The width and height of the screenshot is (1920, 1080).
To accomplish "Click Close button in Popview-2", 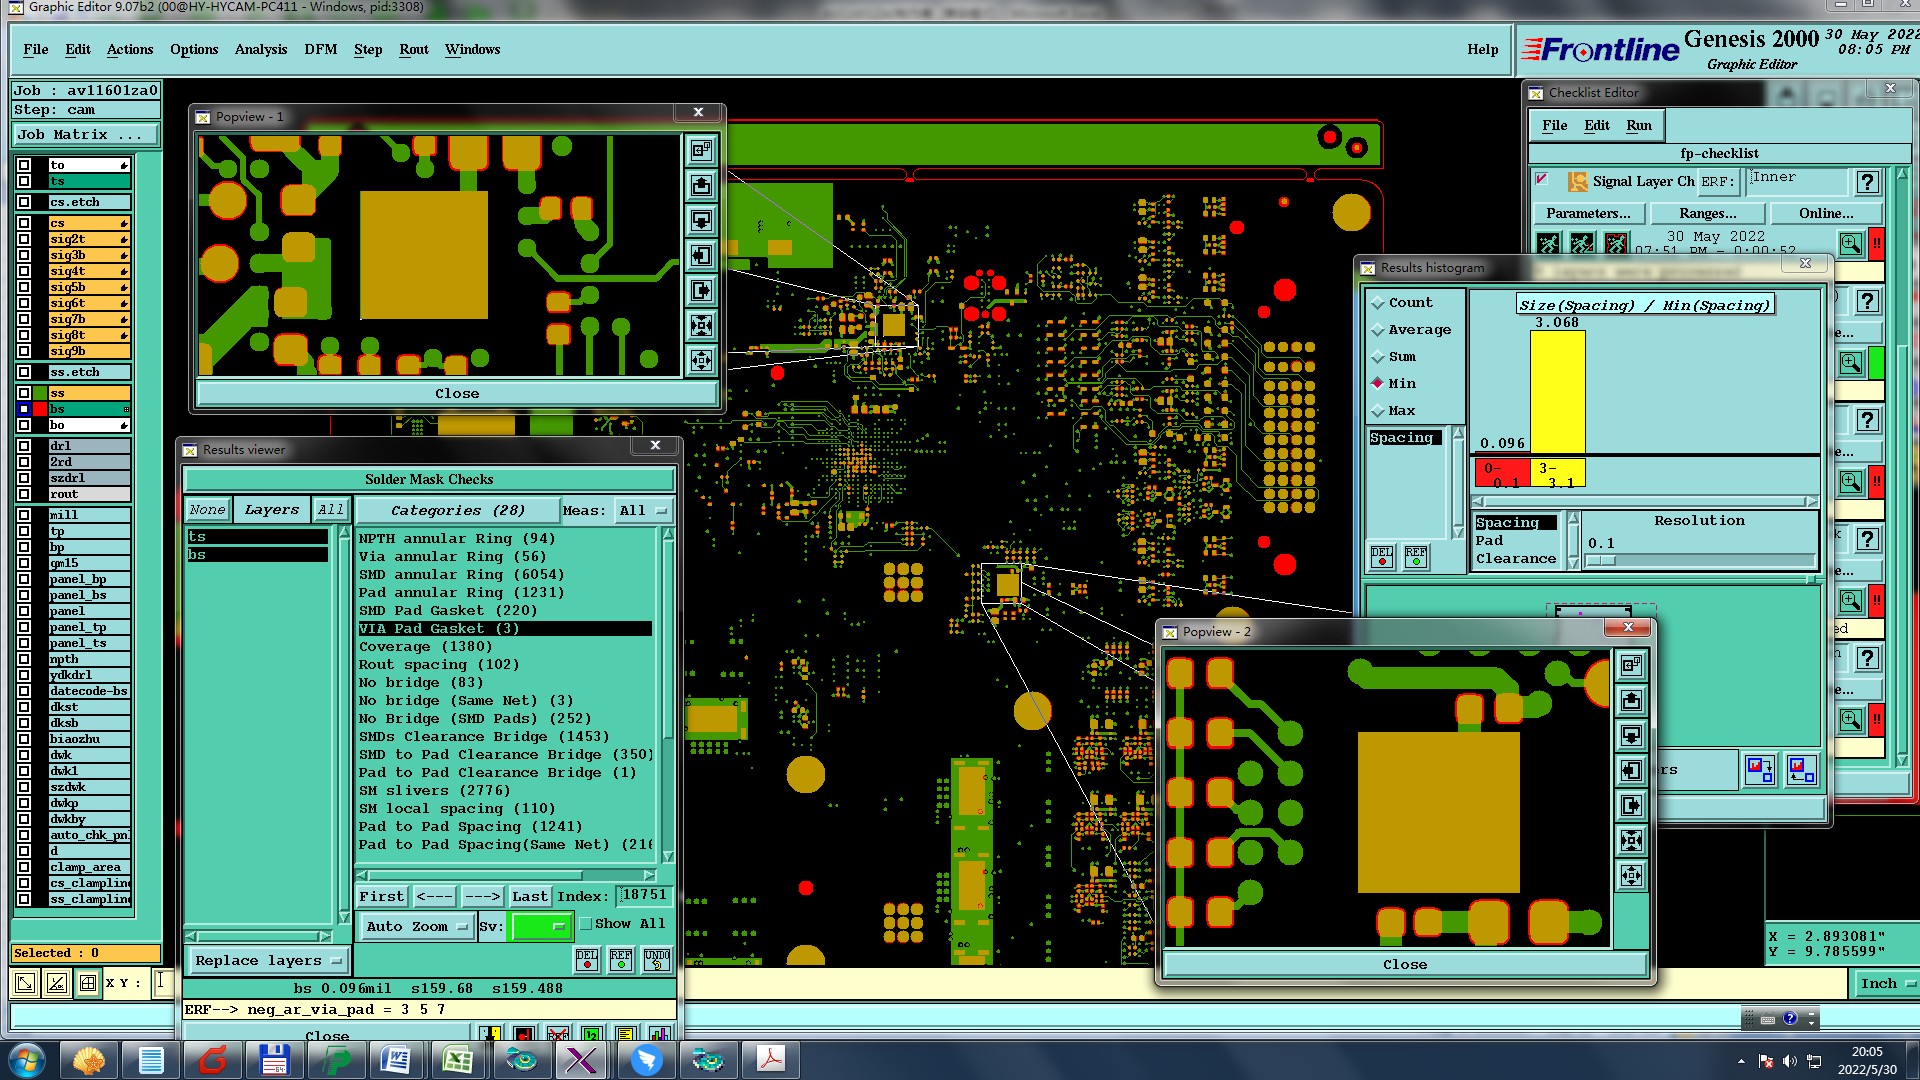I will tap(1405, 964).
